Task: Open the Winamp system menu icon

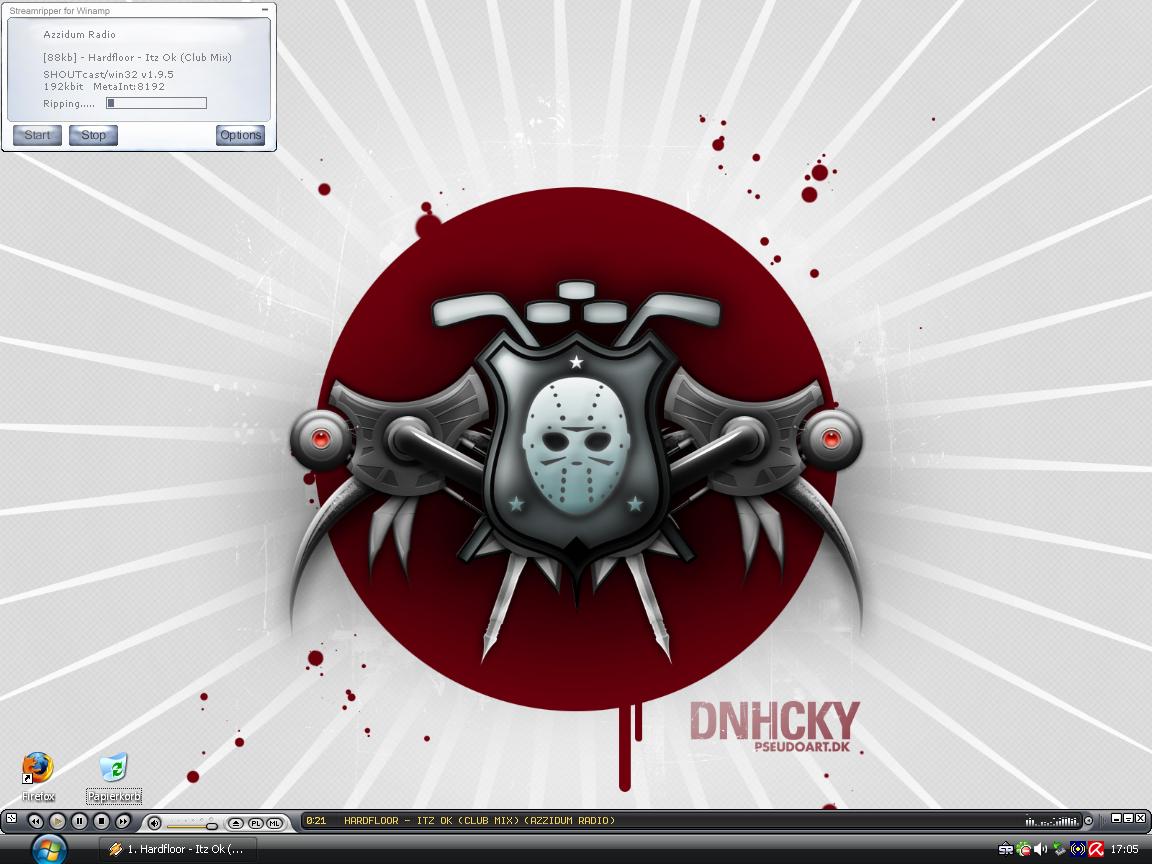Action: click(x=12, y=818)
